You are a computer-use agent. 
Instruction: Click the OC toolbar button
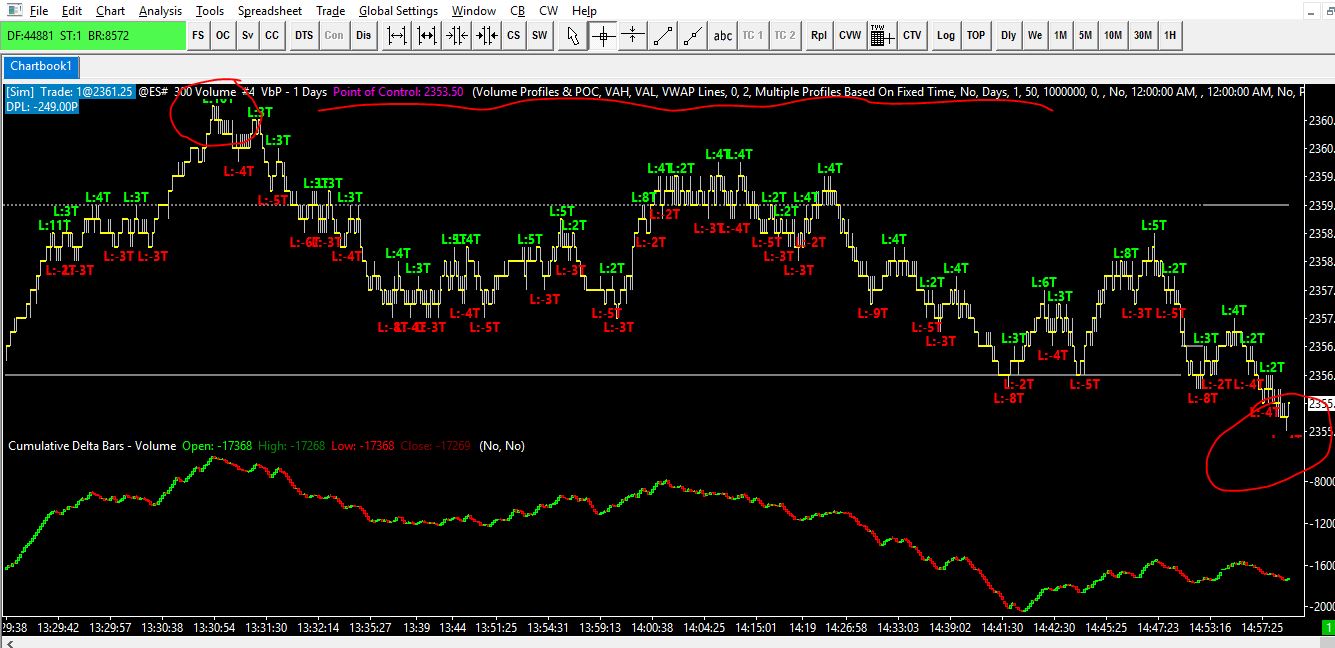click(x=222, y=35)
